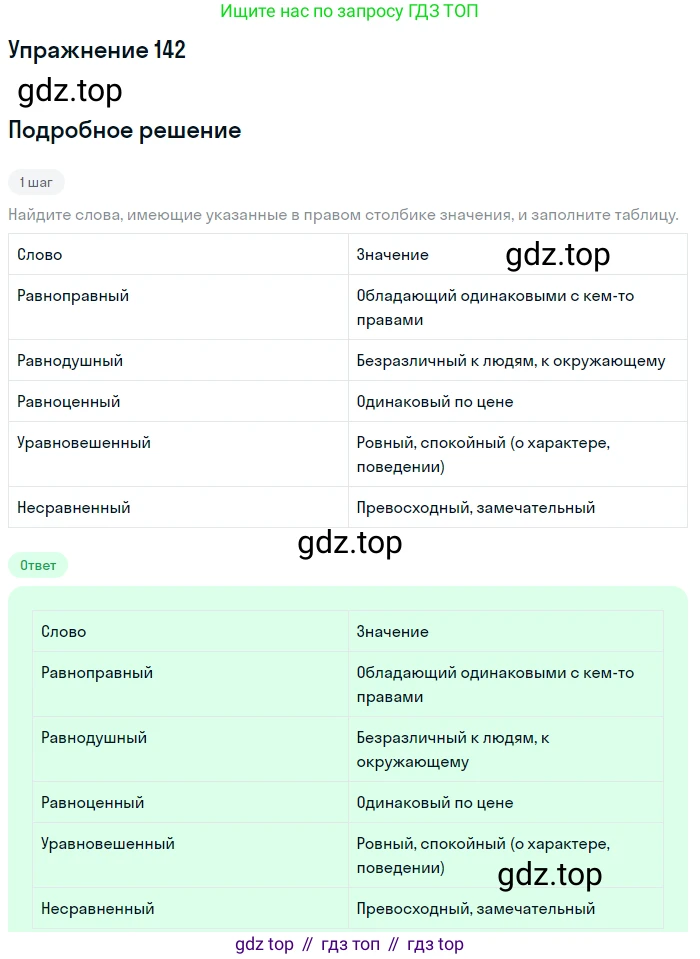
Task: Click "Равноценный" in the first table
Action: point(68,402)
